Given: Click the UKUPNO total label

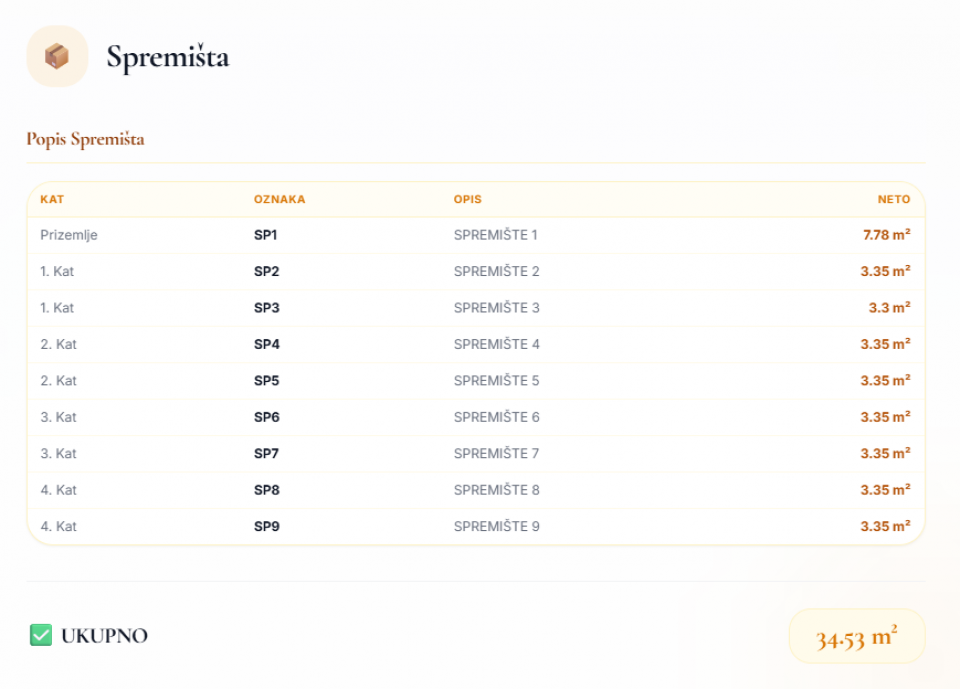Looking at the screenshot, I should coord(104,636).
